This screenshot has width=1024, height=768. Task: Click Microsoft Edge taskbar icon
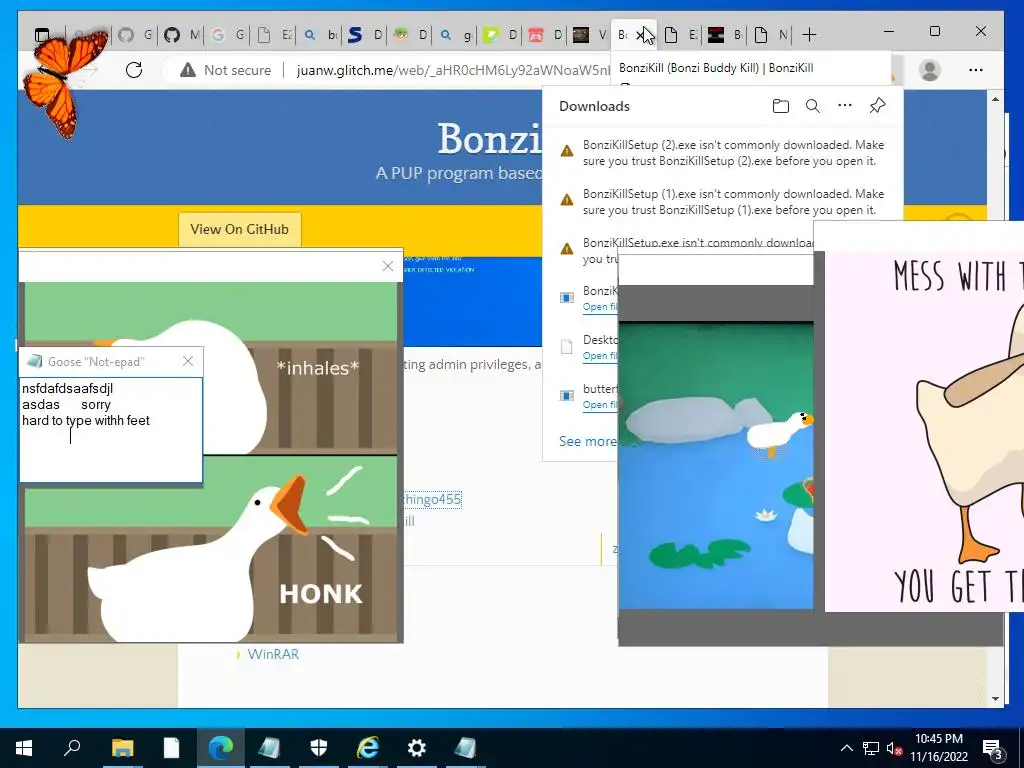pyautogui.click(x=221, y=748)
